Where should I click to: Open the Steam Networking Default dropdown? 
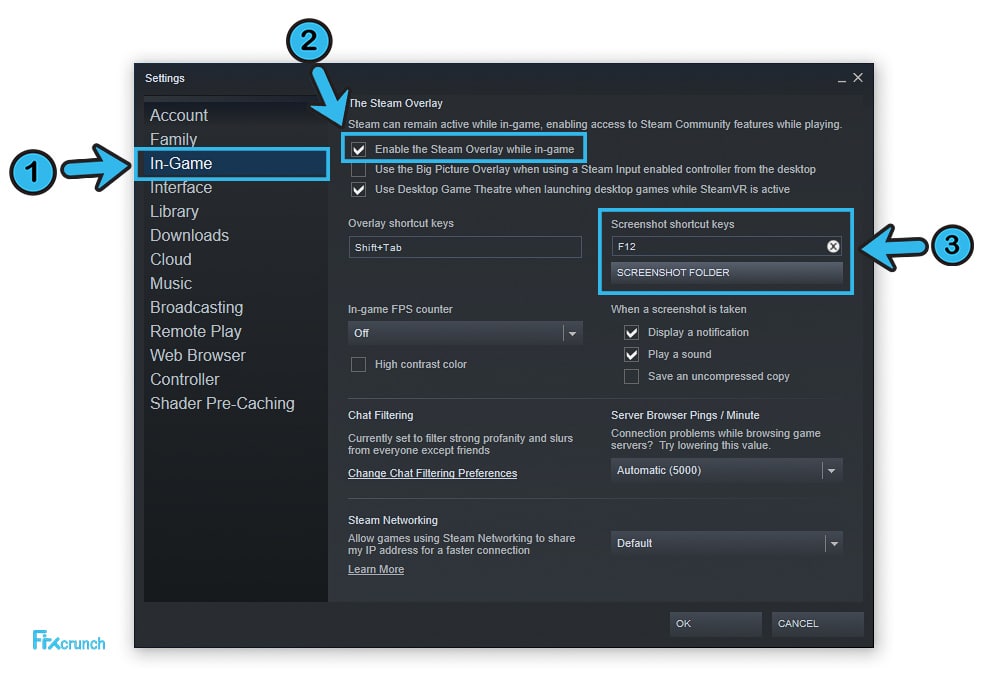click(727, 544)
